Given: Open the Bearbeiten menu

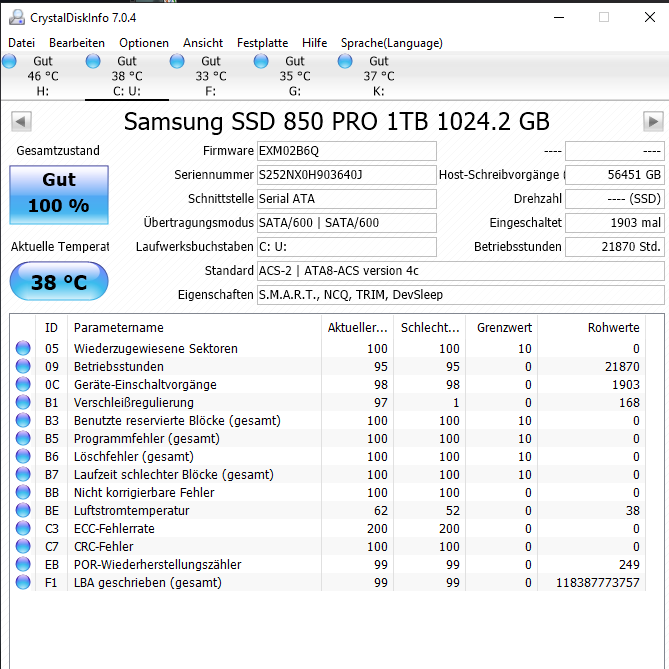Looking at the screenshot, I should [77, 43].
